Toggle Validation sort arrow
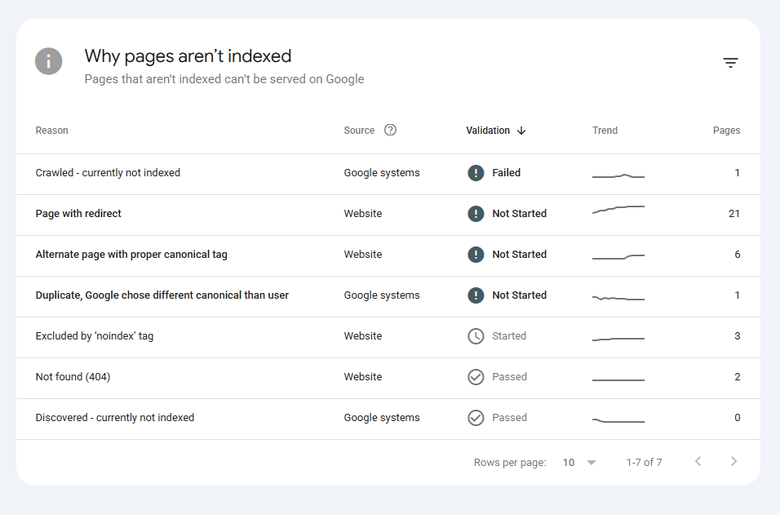The image size is (780, 515). [521, 130]
